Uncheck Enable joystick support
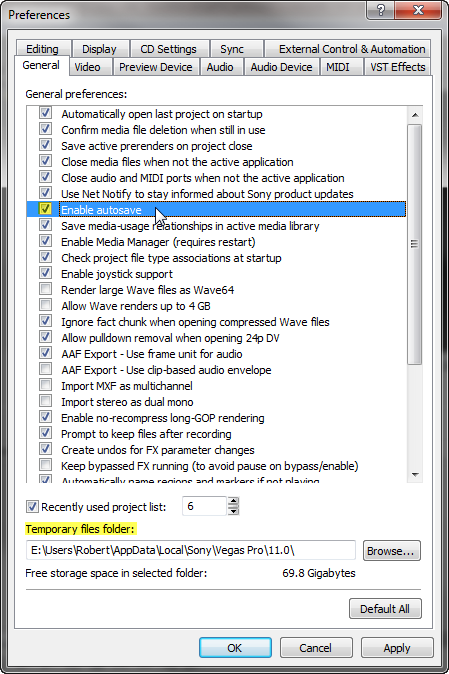449x674 pixels. click(x=45, y=273)
